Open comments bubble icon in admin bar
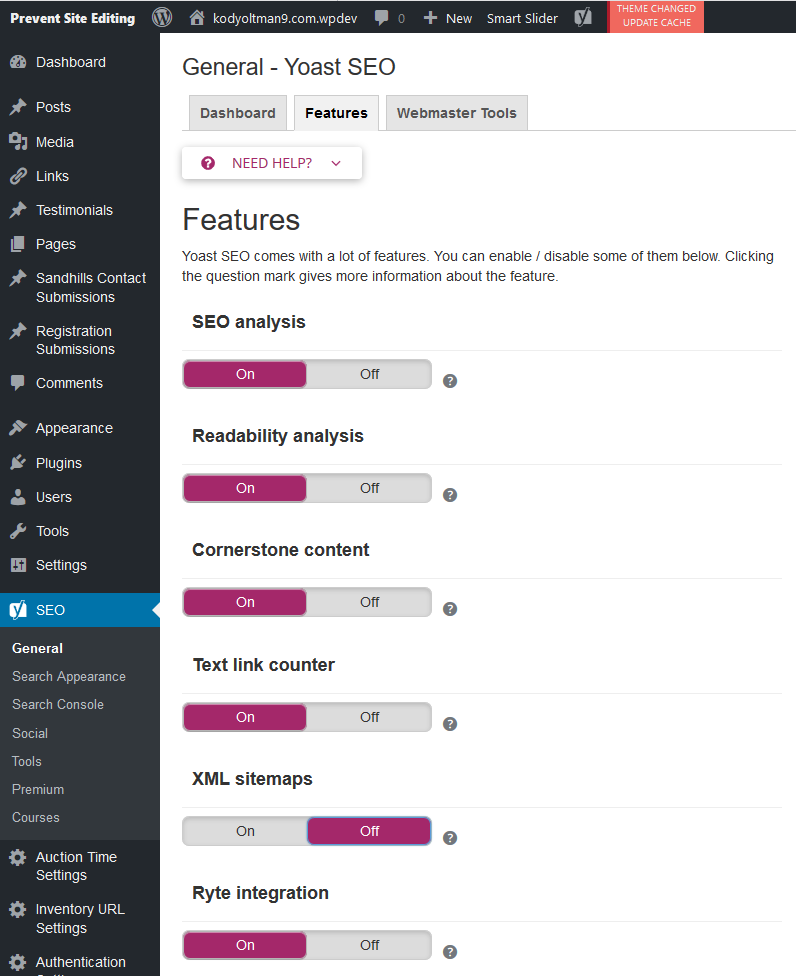The image size is (796, 976). click(x=382, y=18)
